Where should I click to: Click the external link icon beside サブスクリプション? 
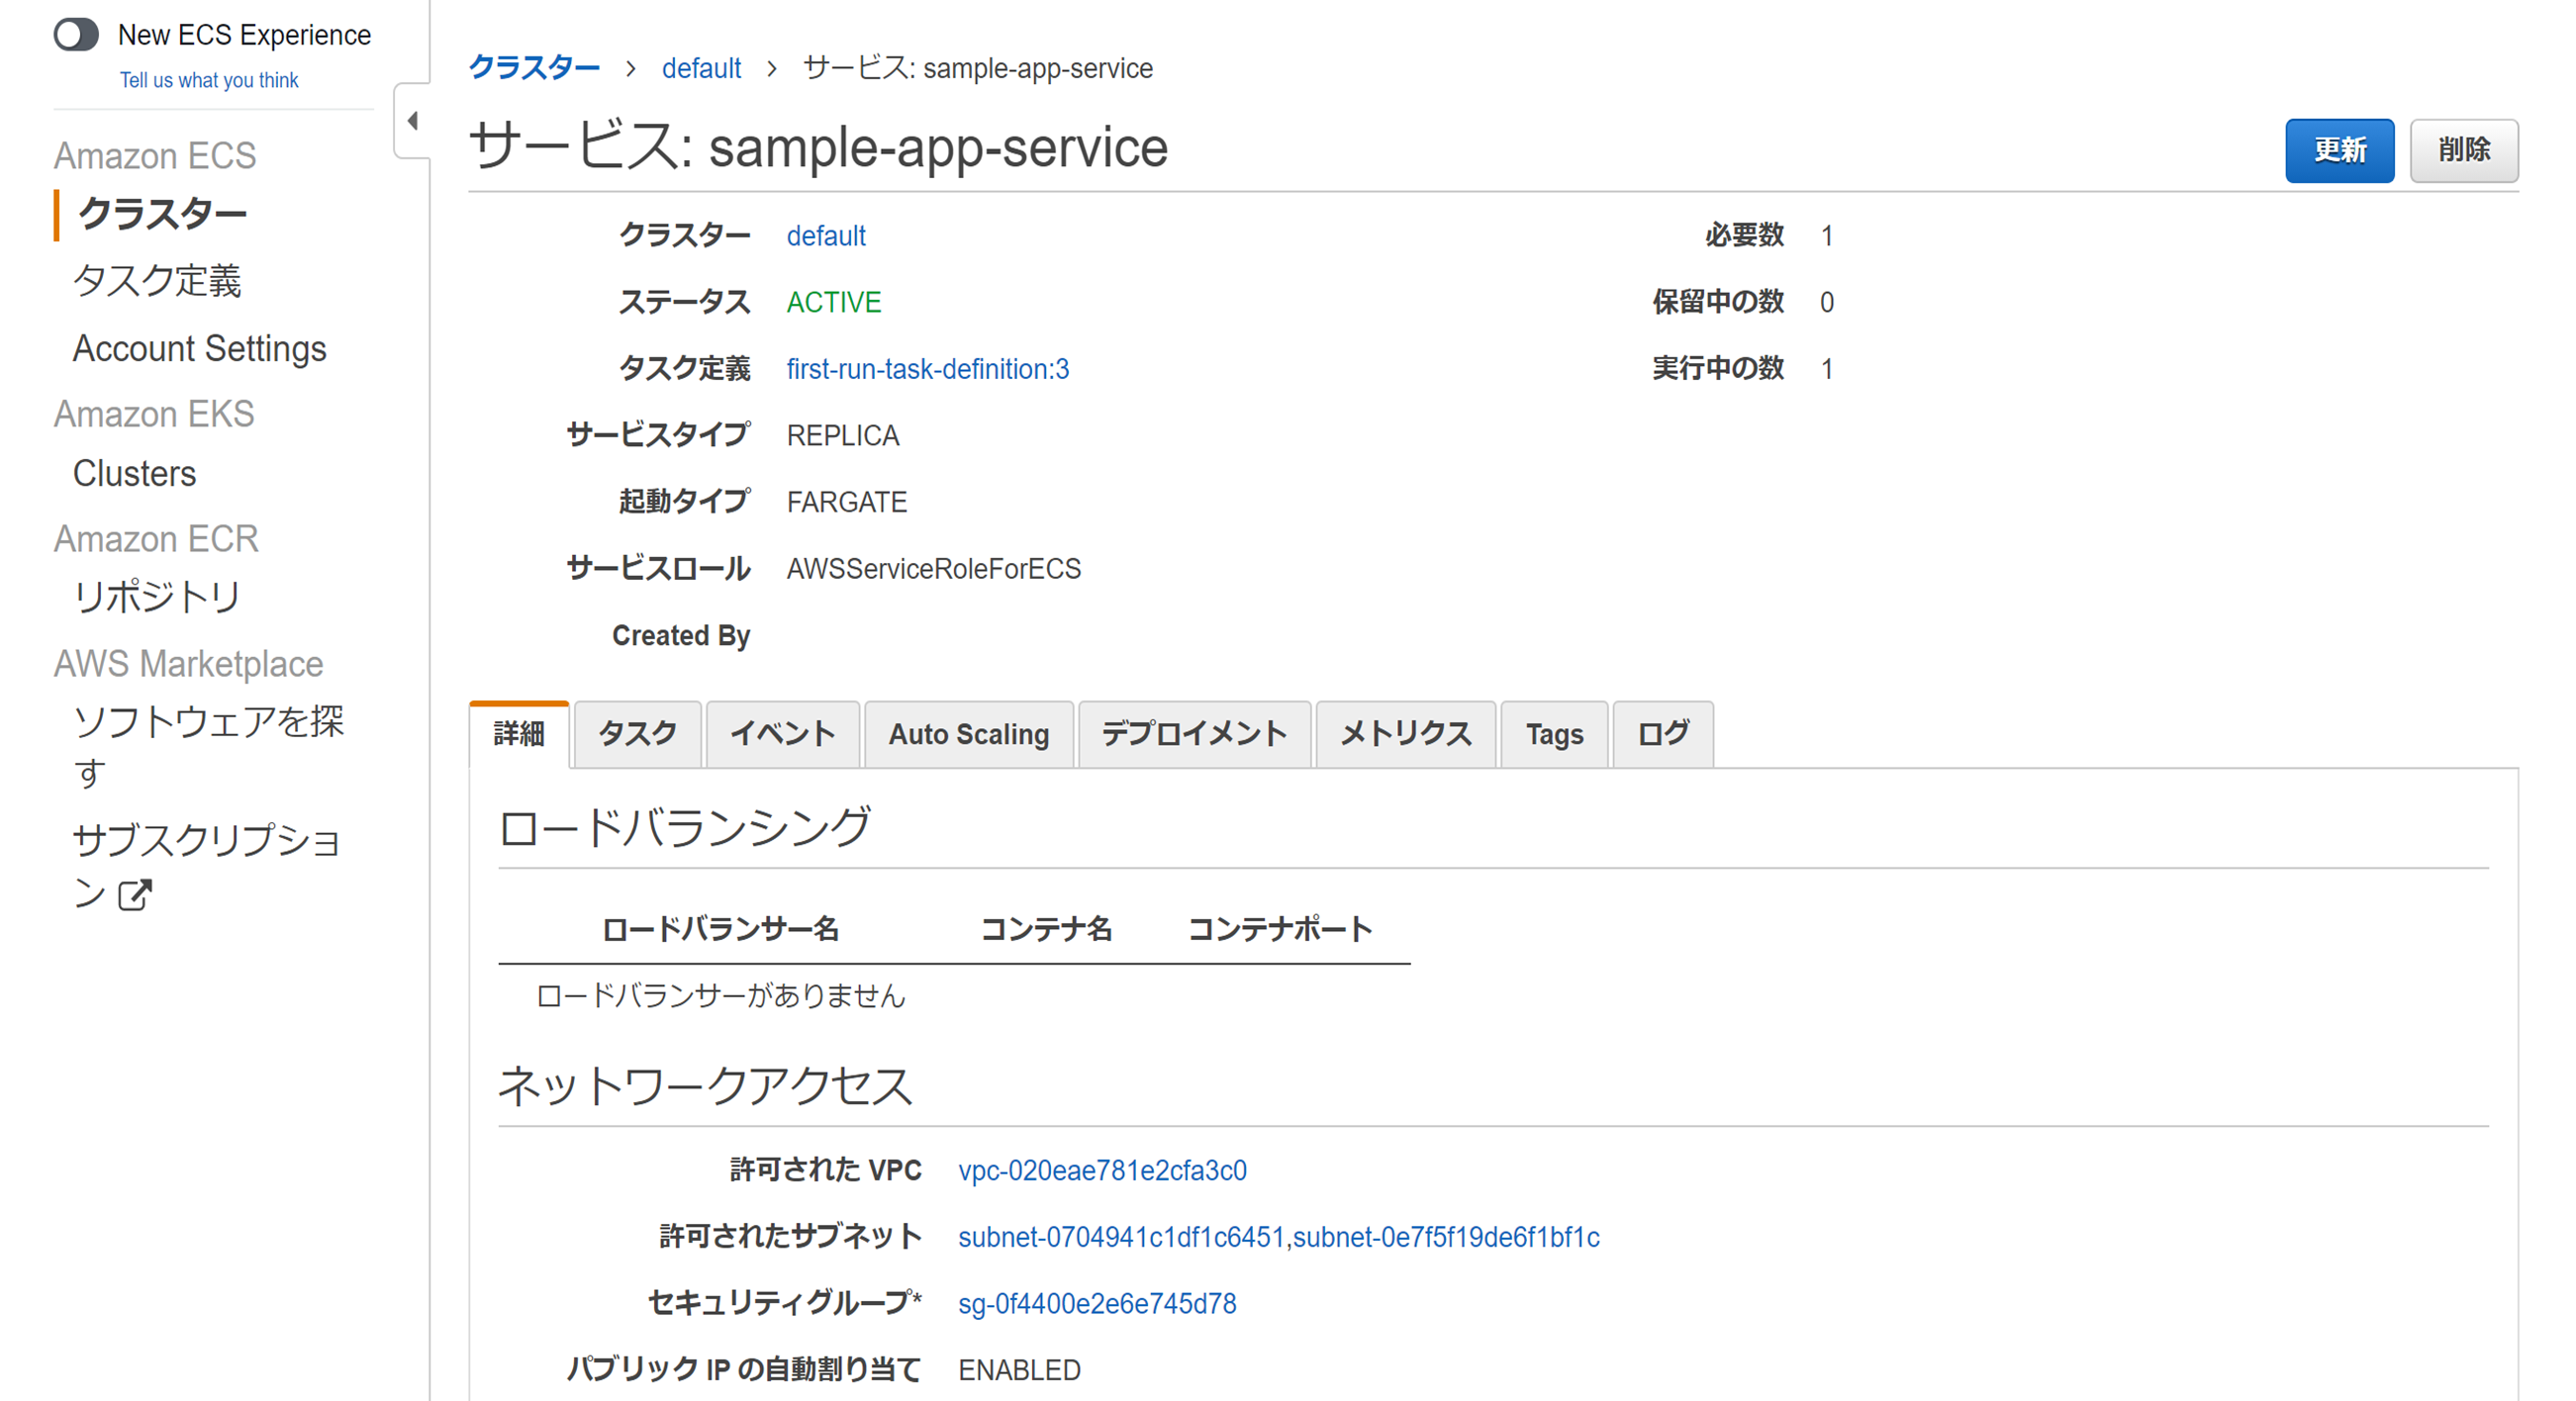click(x=135, y=894)
